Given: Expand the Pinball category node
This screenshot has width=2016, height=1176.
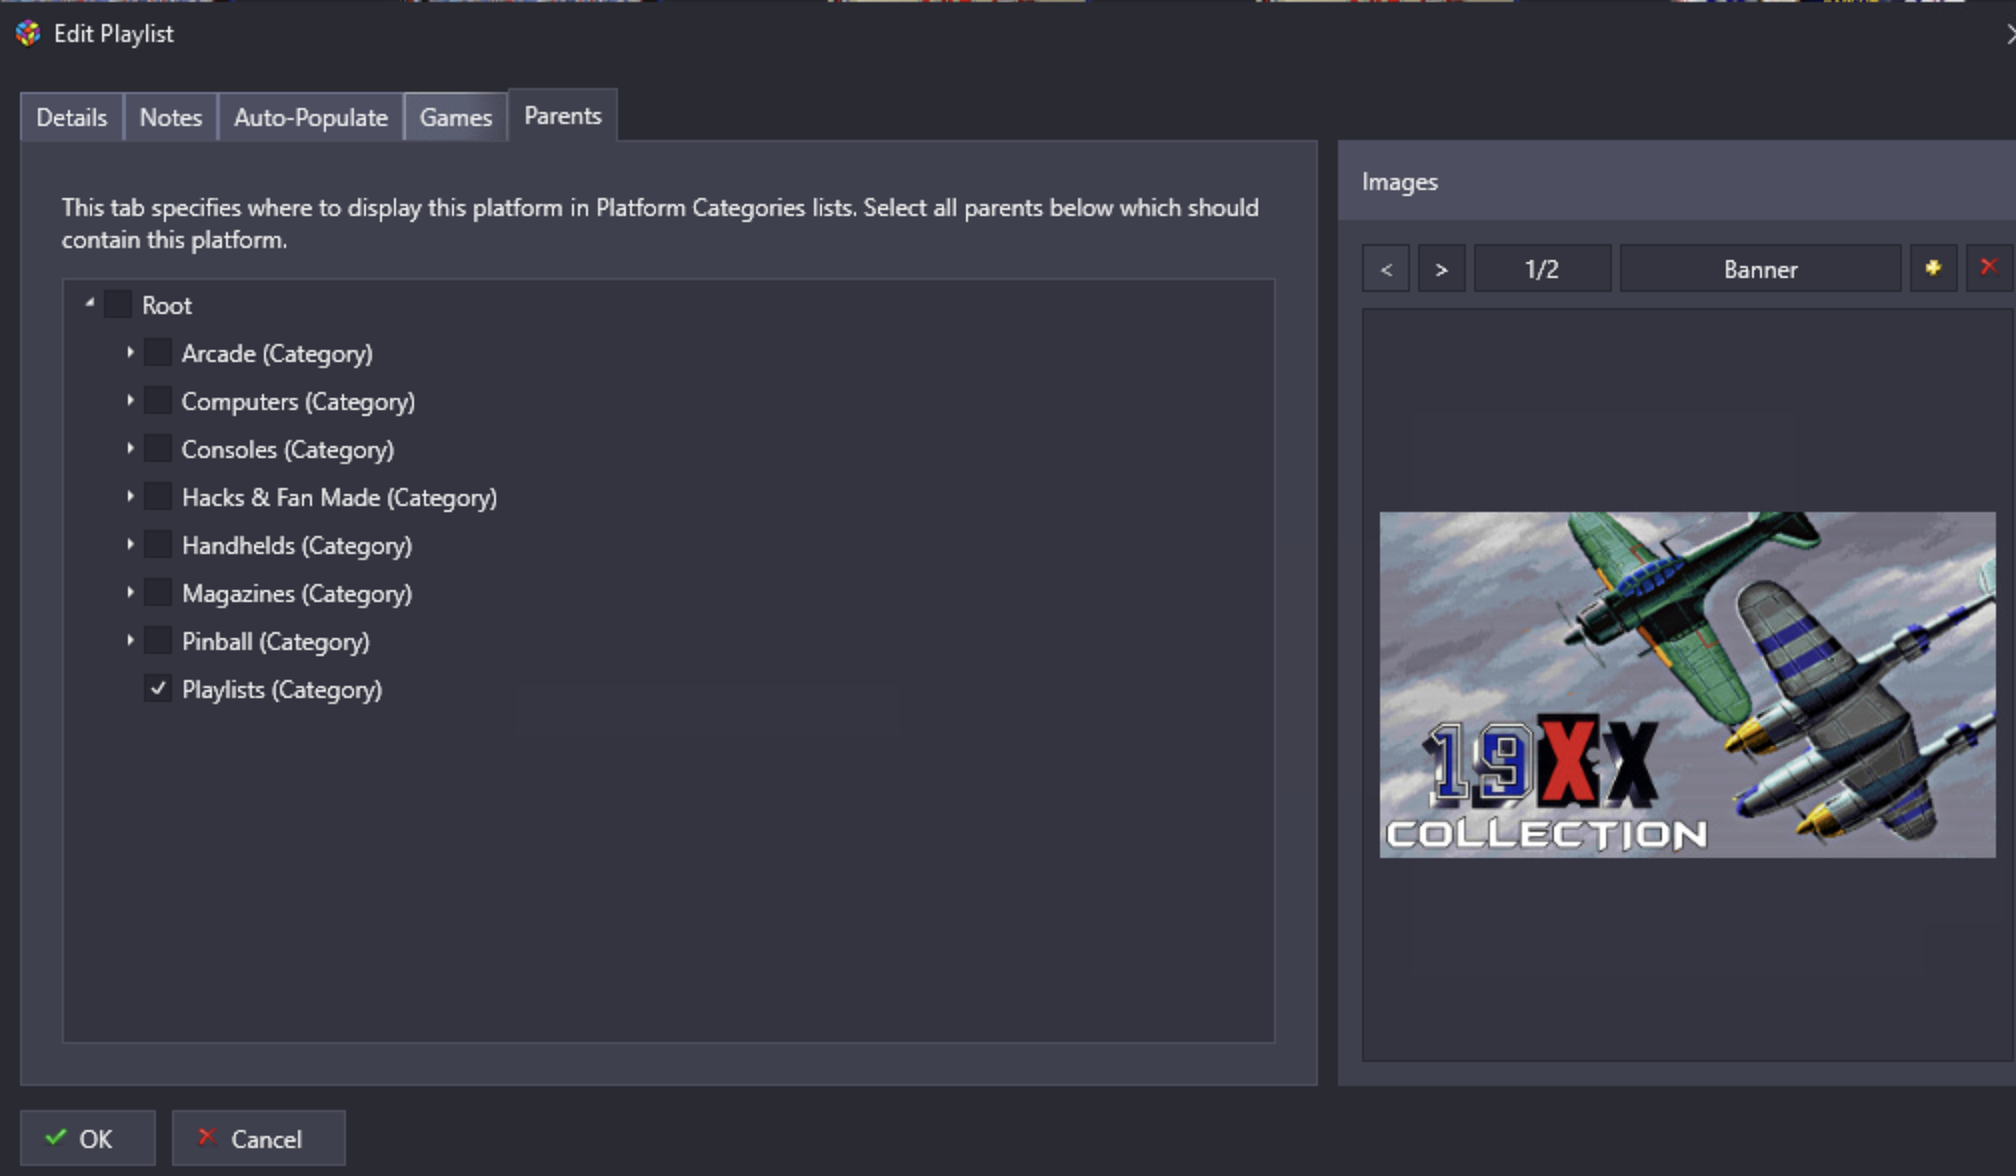Looking at the screenshot, I should pos(130,640).
